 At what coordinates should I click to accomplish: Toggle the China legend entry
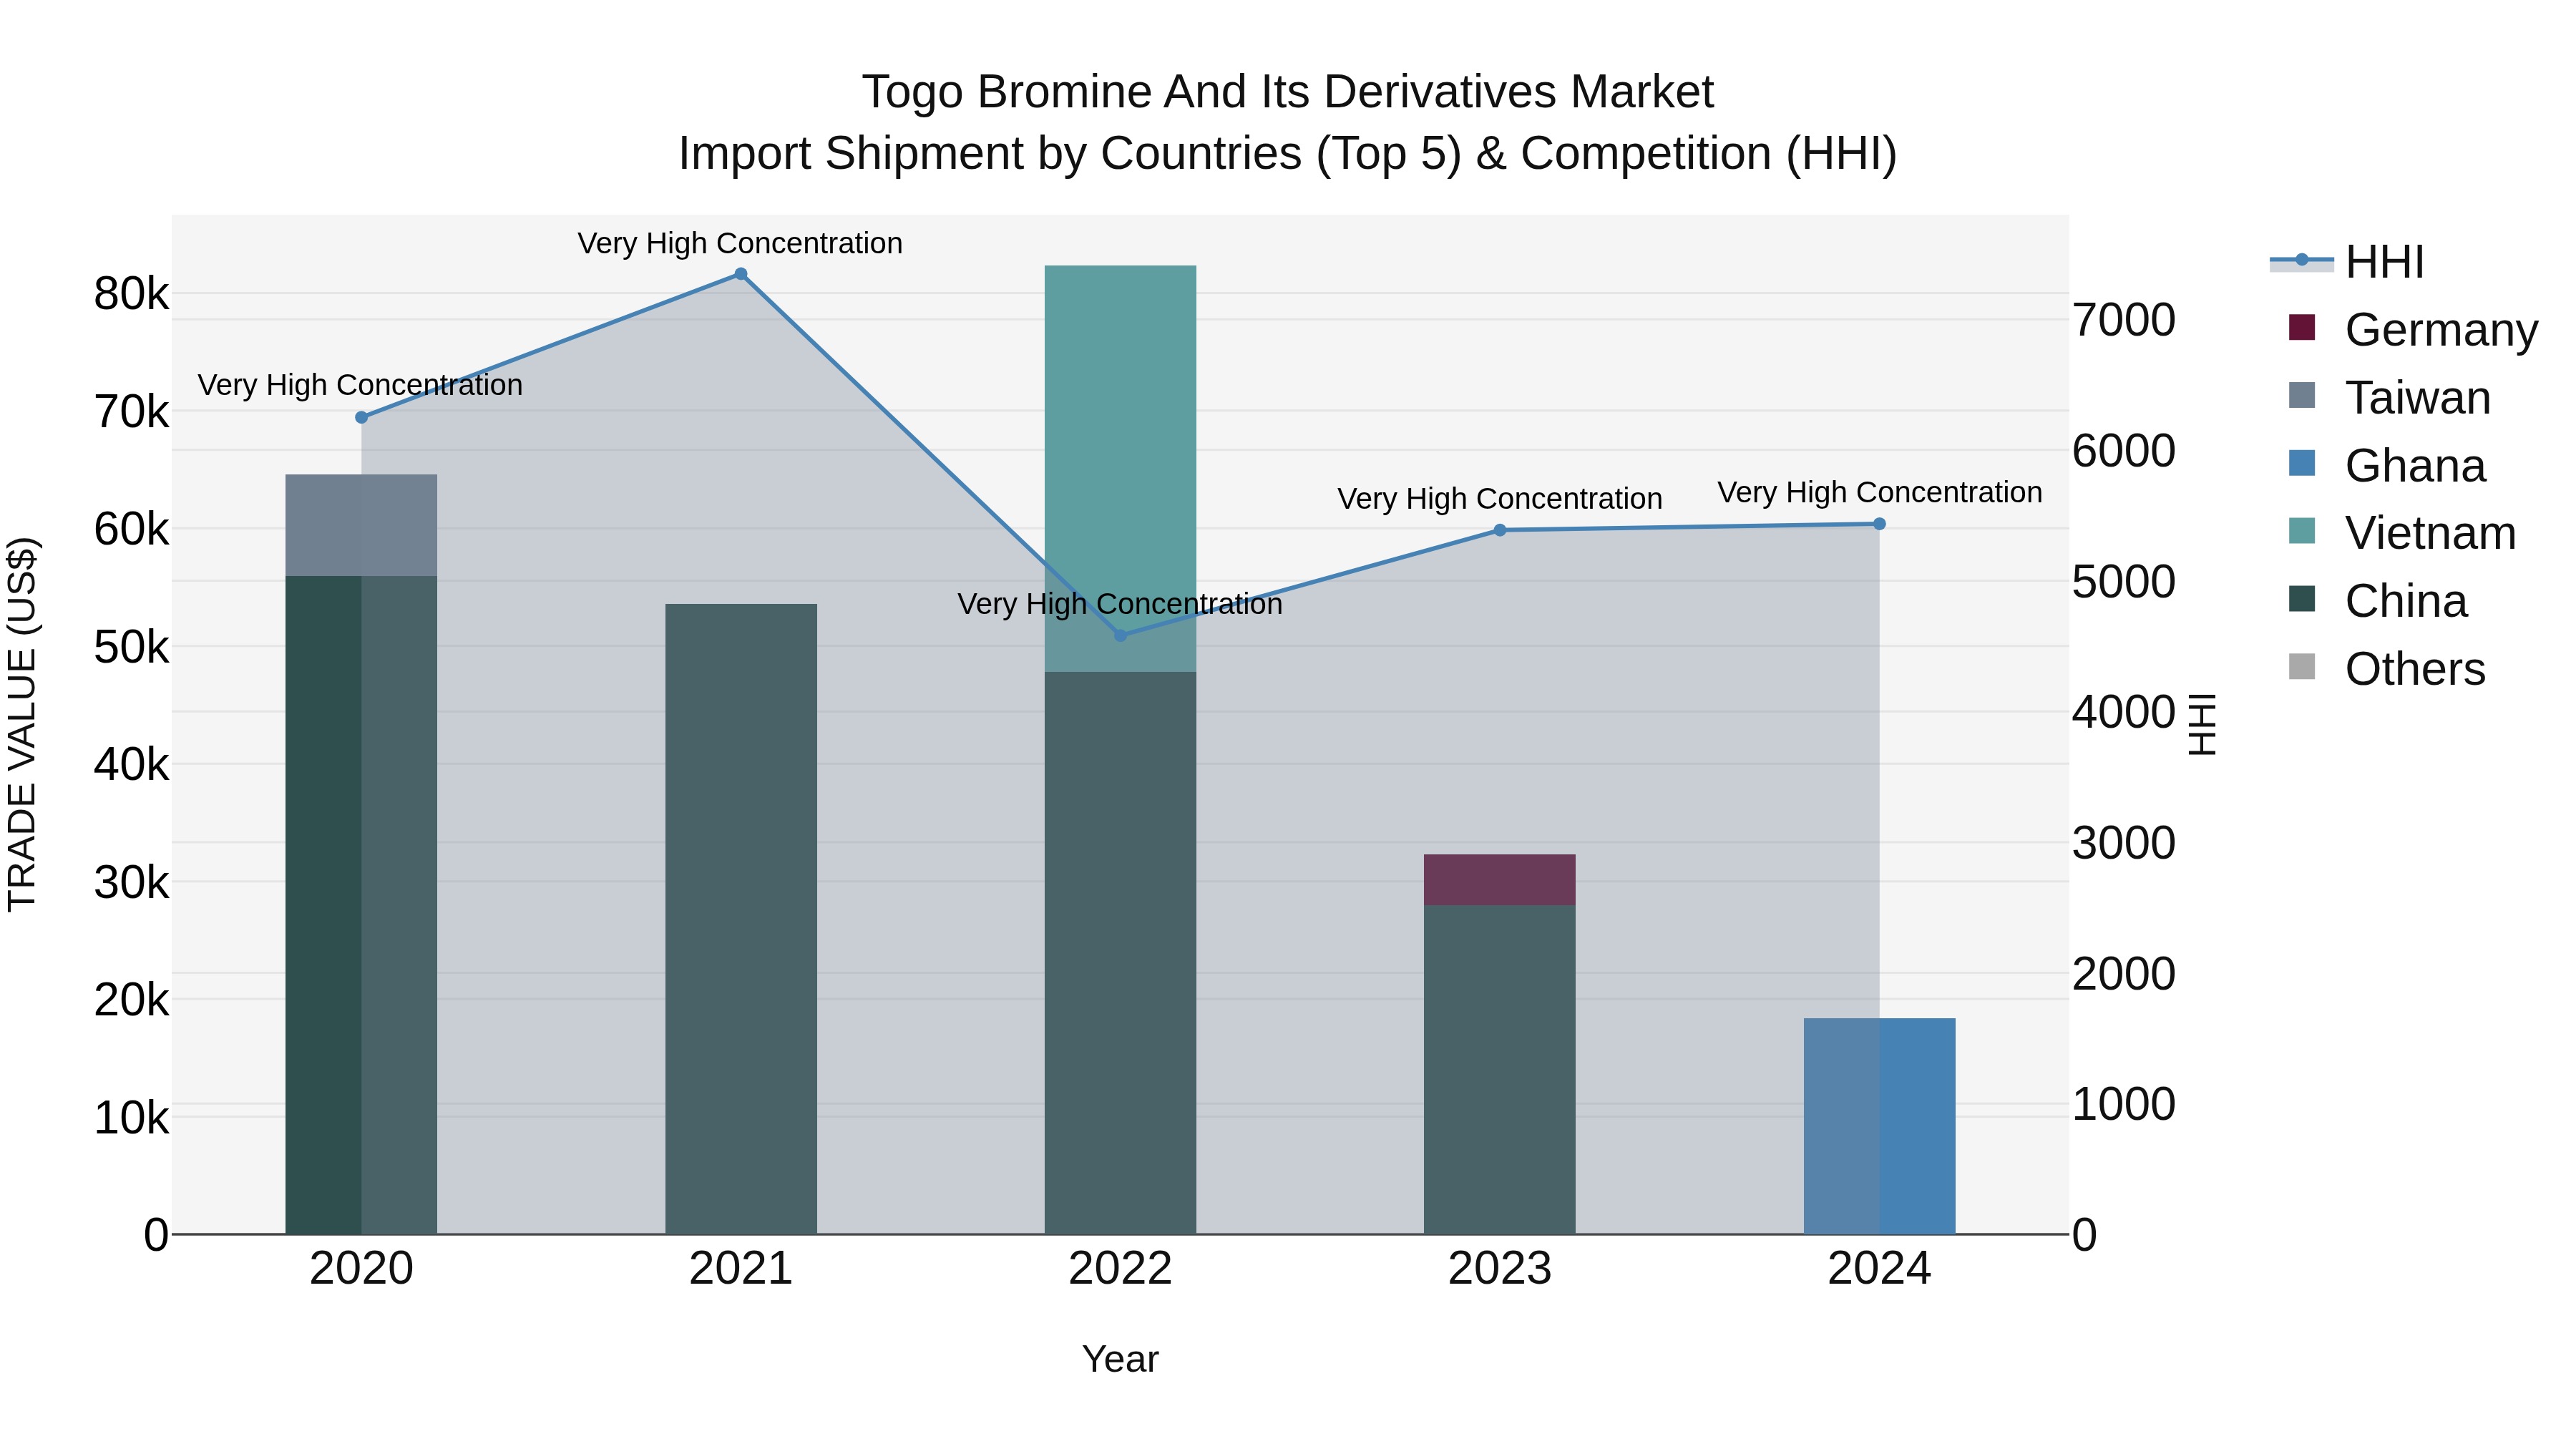[x=2378, y=600]
